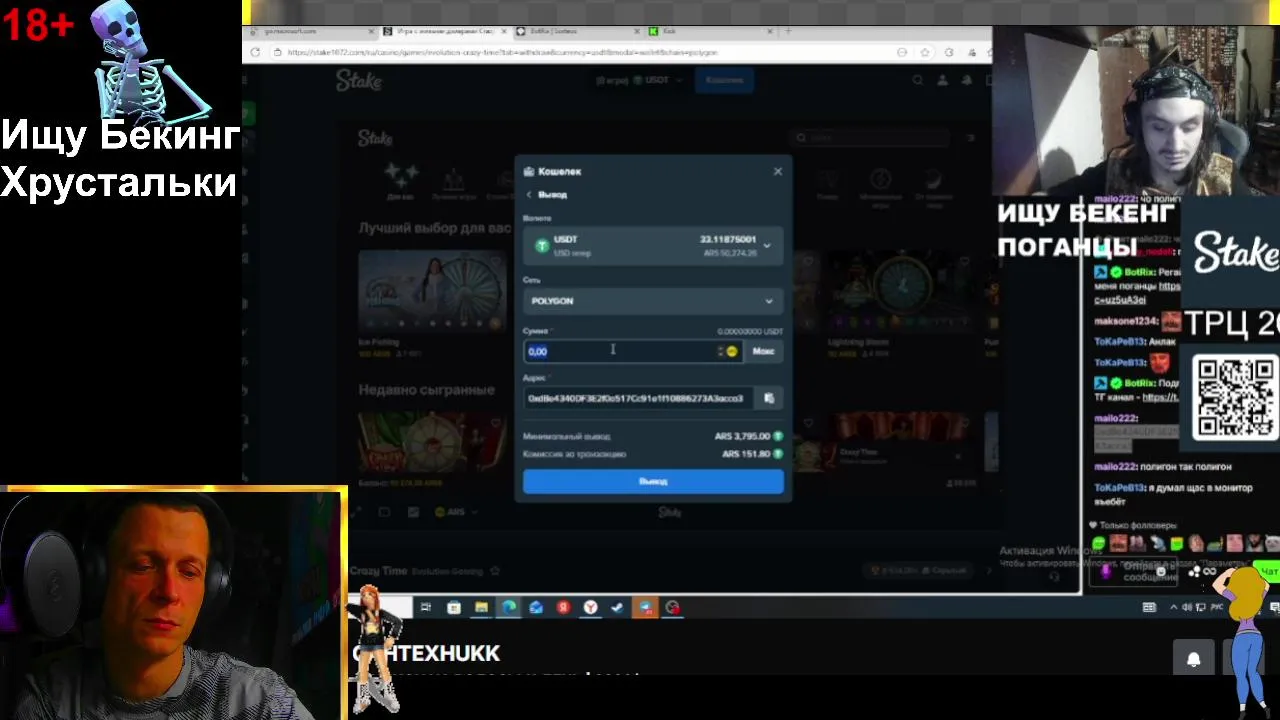Screen dimensions: 1280x720
Task: Set maximum amount with Макс button
Action: pos(764,351)
